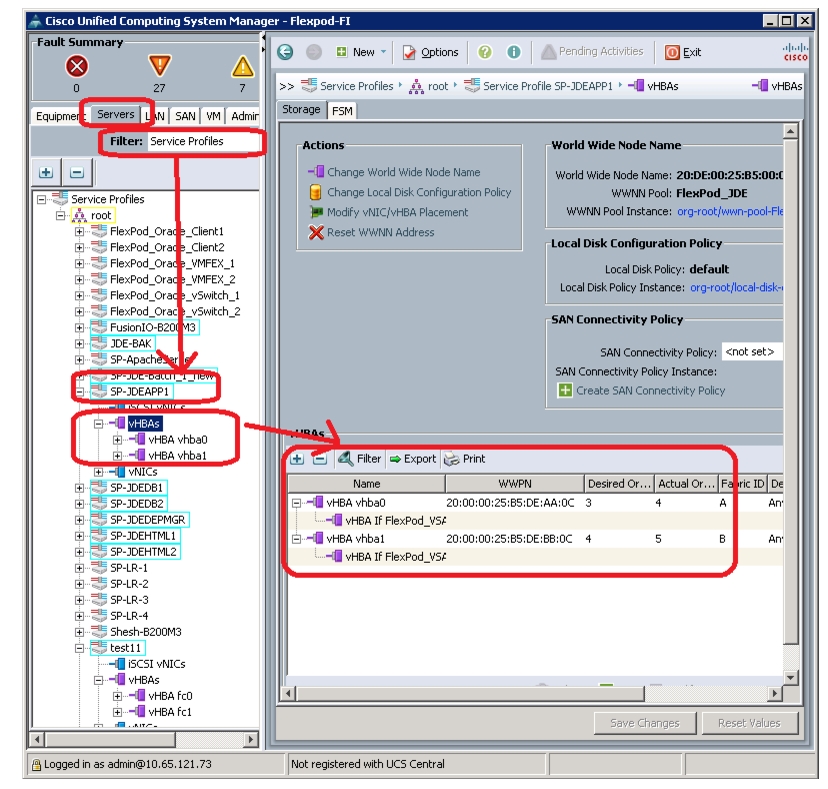This screenshot has height=789, width=828.
Task: Open the New dropdown menu
Action: [362, 52]
